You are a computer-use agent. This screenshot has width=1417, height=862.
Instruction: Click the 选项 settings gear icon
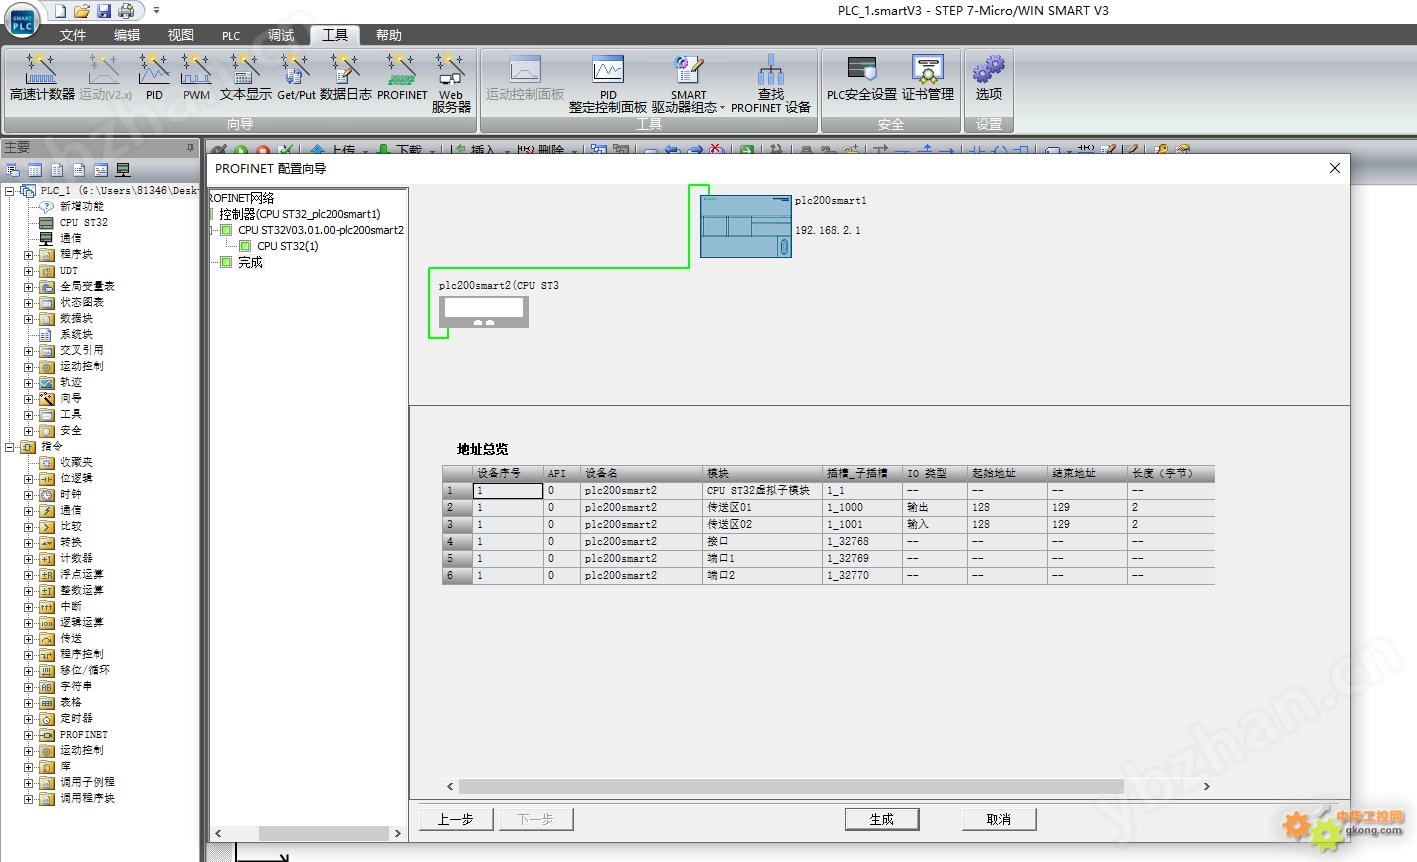[x=988, y=70]
